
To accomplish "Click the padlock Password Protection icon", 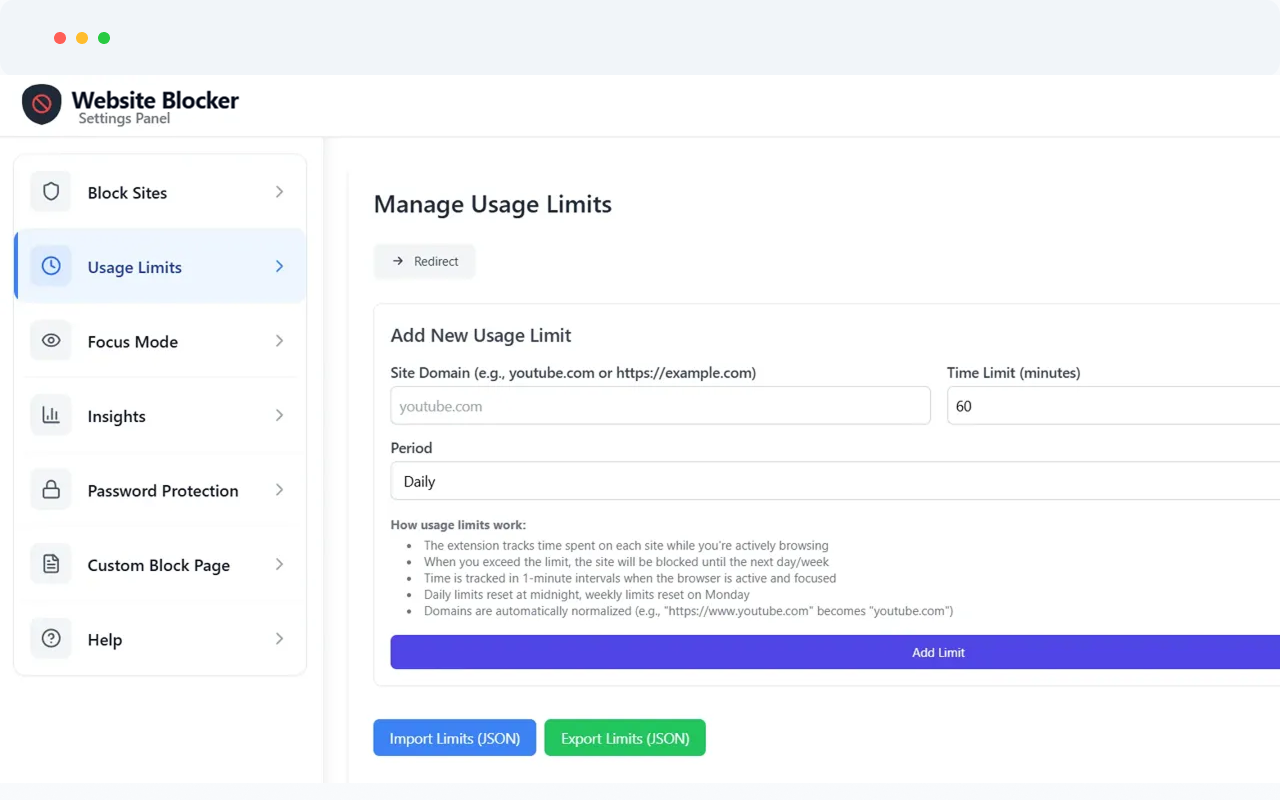I will click(51, 490).
